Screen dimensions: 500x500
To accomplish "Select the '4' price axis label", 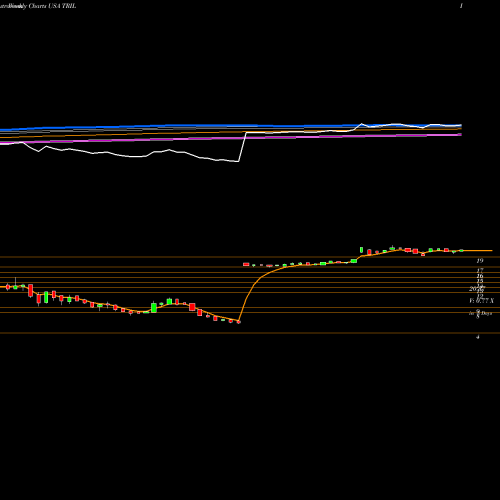I will pos(478,337).
